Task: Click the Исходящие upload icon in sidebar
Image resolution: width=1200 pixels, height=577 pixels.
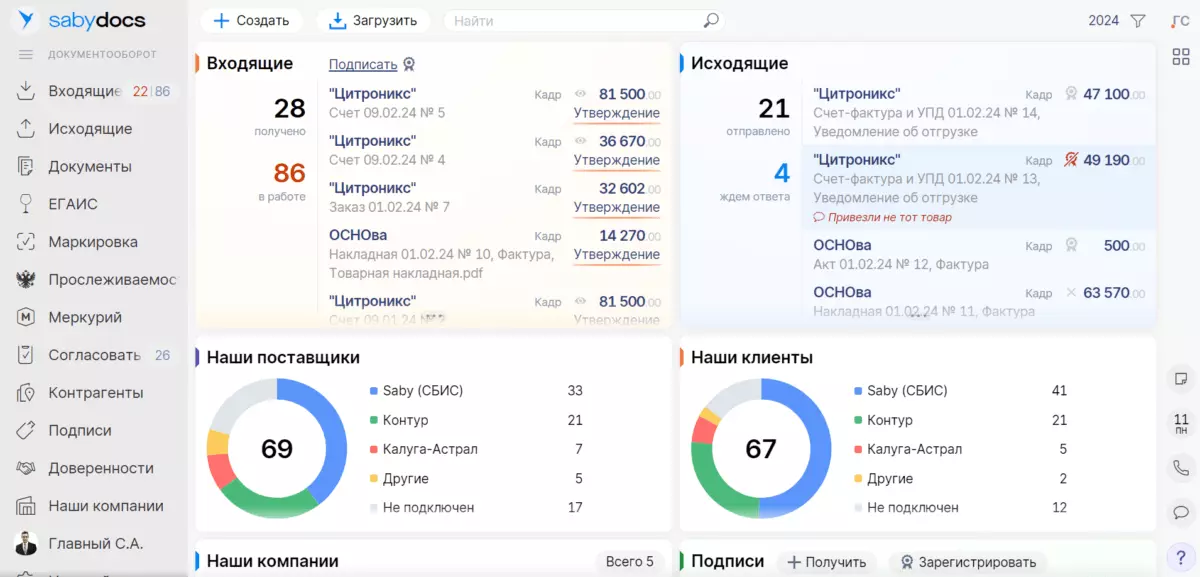Action: 26,129
